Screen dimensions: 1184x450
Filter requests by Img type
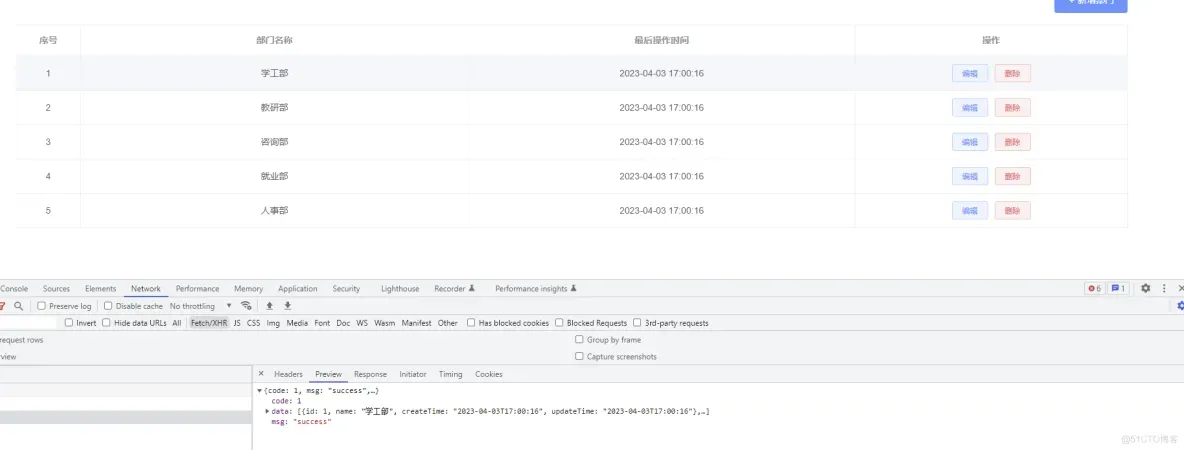click(273, 322)
